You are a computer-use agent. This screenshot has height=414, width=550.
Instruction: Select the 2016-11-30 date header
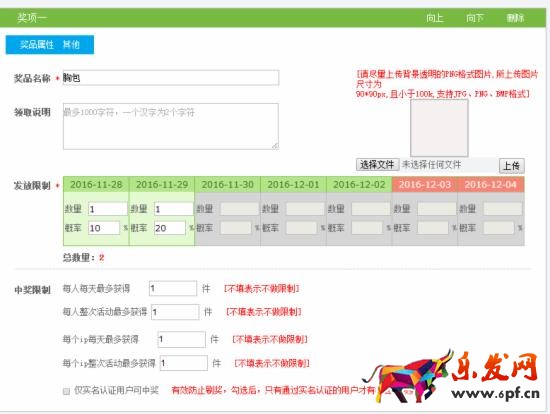click(x=228, y=185)
